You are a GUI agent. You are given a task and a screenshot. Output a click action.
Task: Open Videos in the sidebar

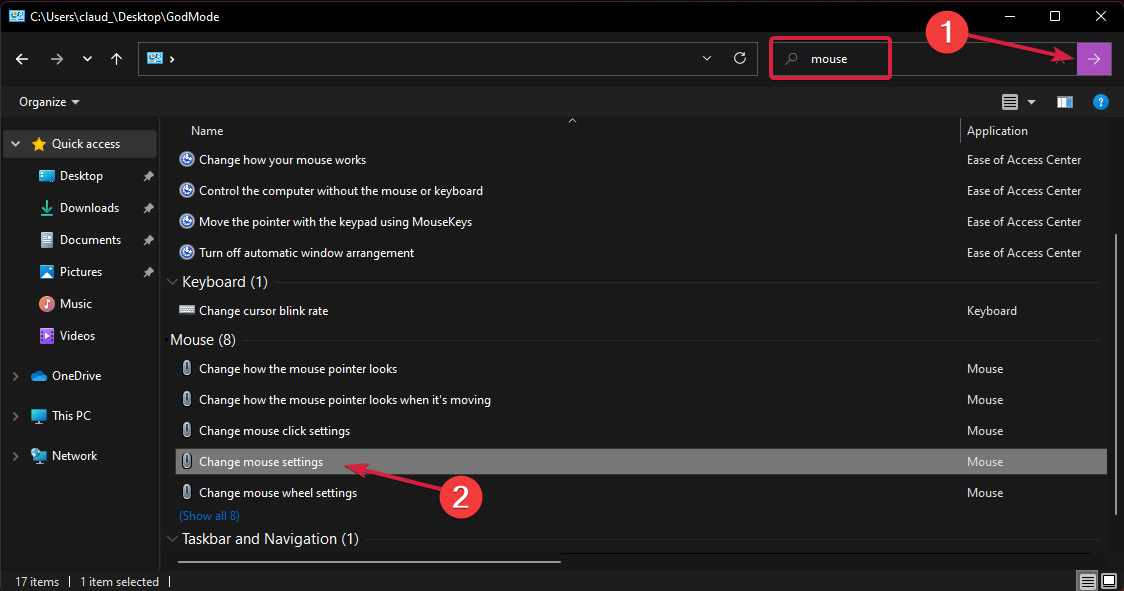pyautogui.click(x=77, y=336)
